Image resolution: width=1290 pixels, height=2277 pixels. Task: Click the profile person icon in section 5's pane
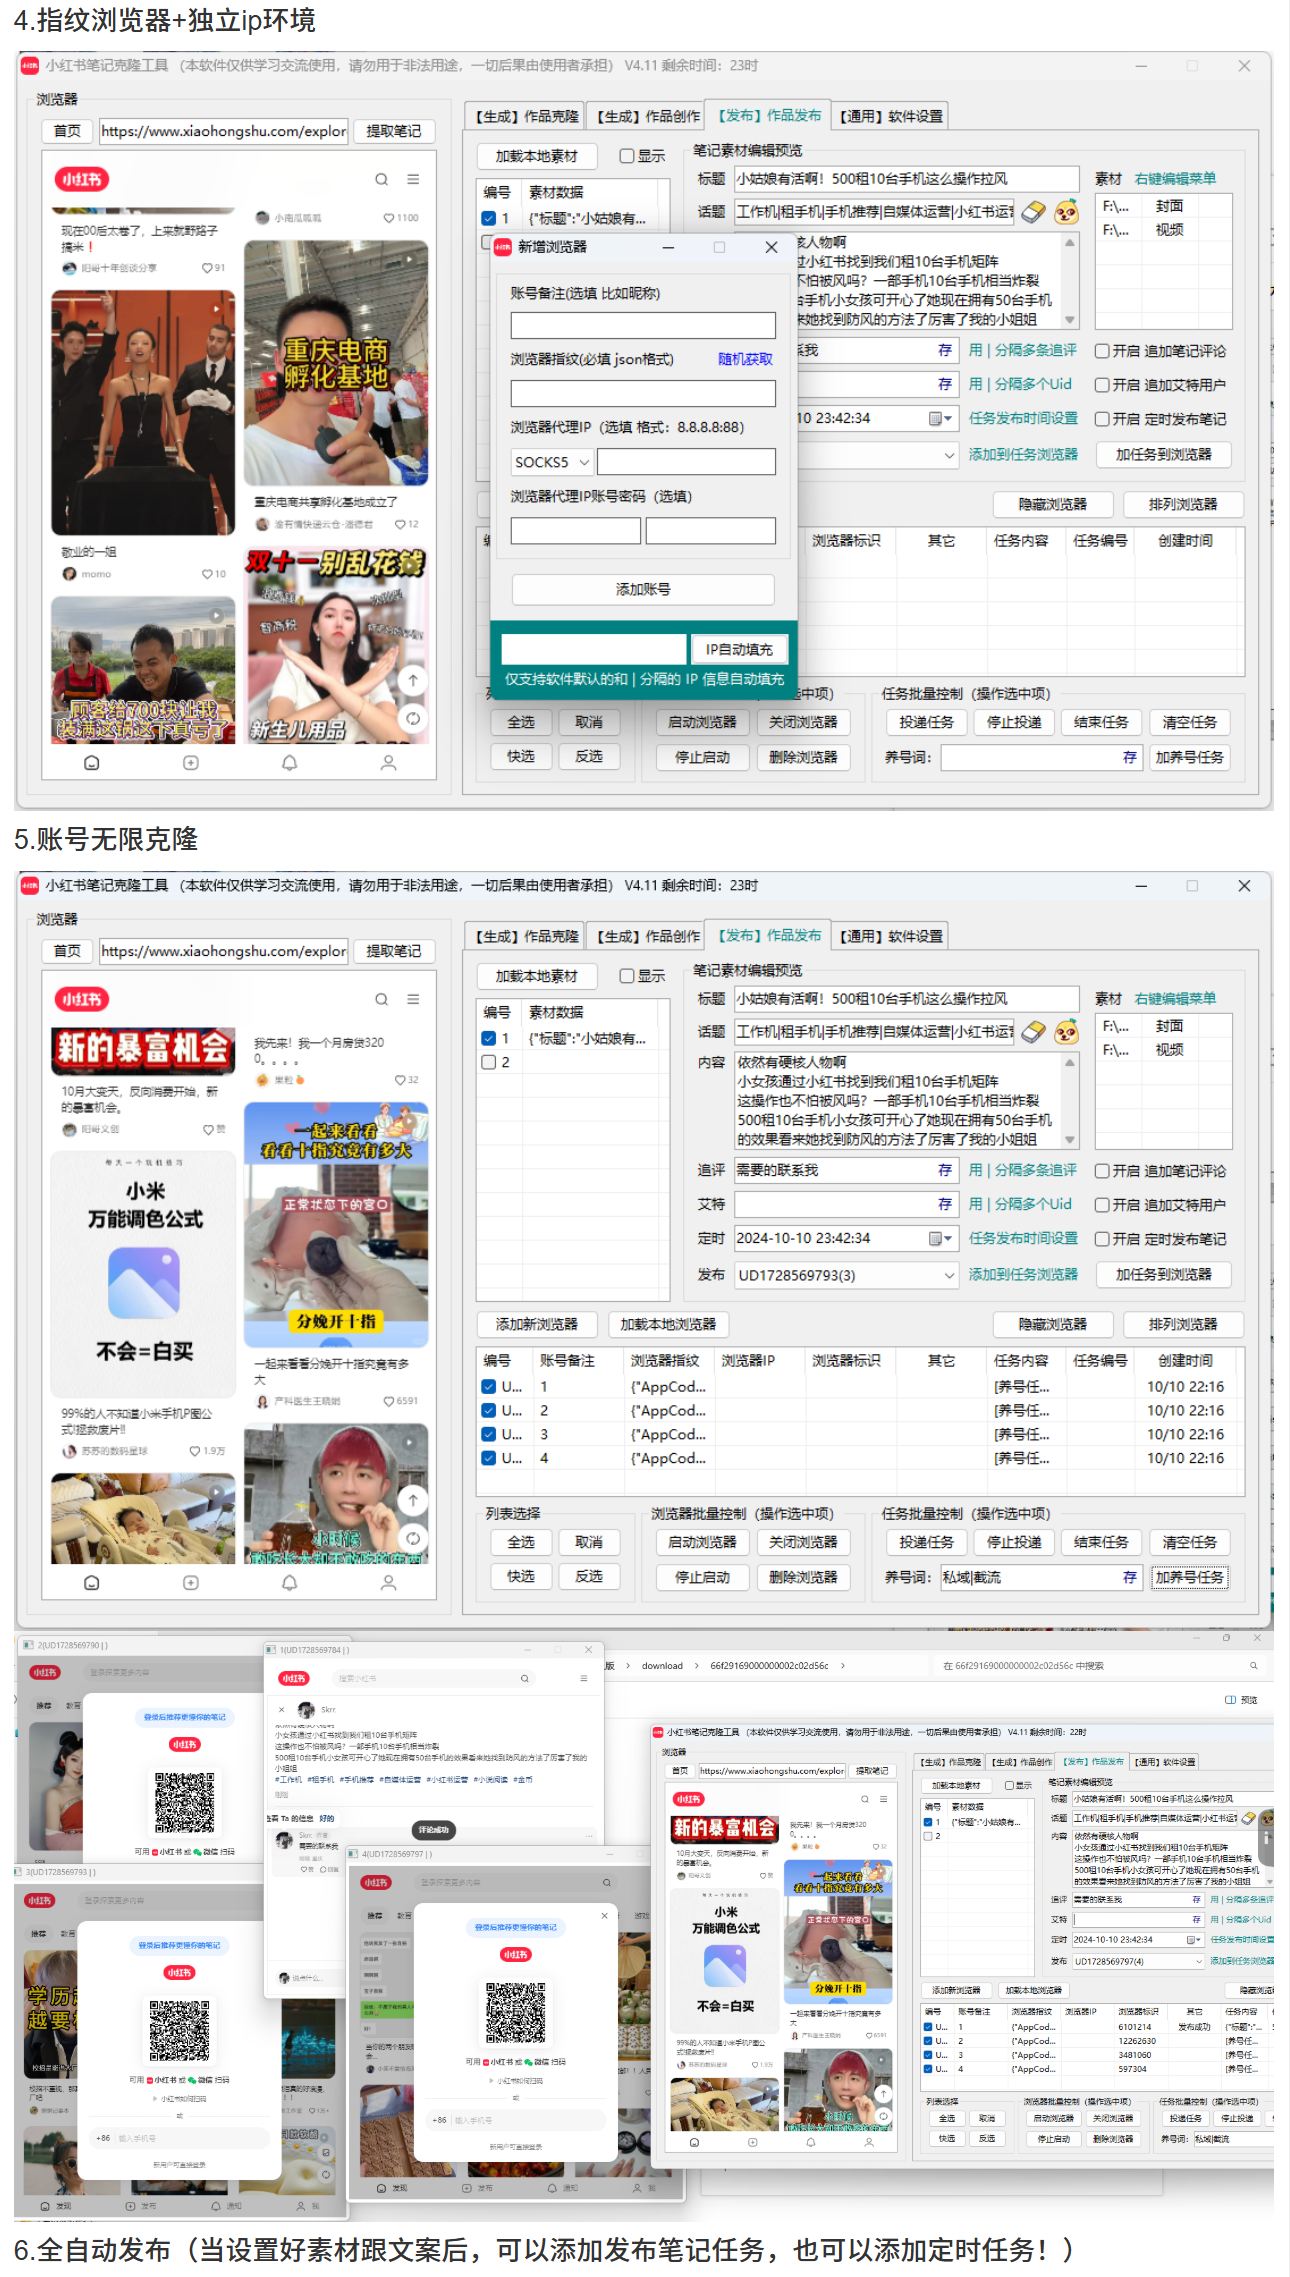pyautogui.click(x=388, y=1583)
